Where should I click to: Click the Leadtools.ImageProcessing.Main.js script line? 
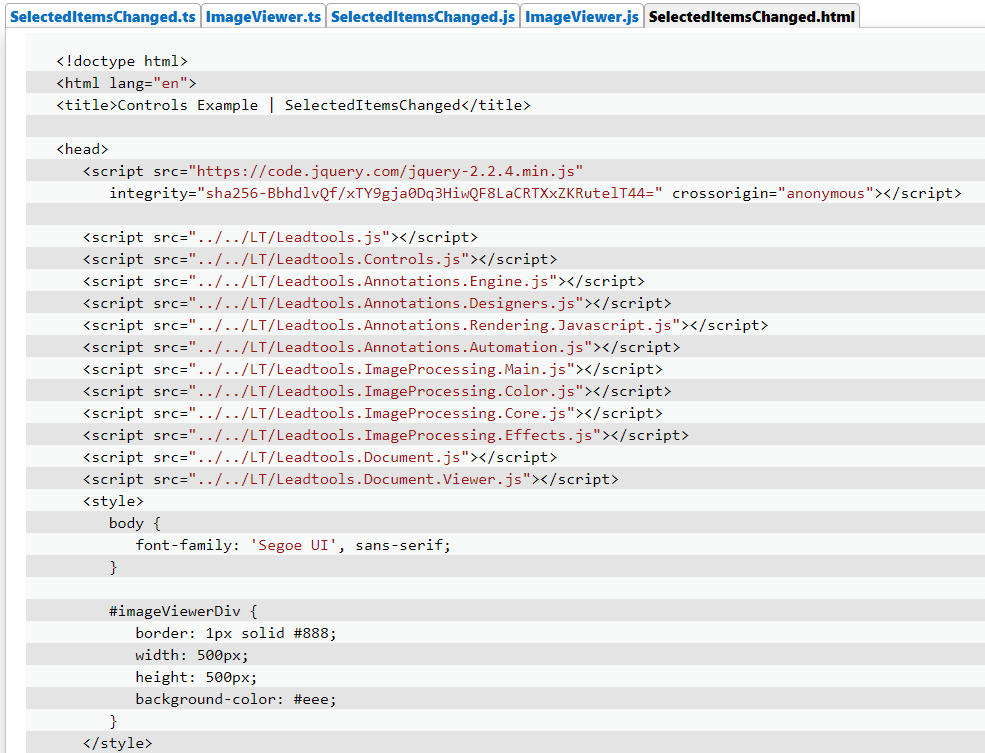[373, 369]
